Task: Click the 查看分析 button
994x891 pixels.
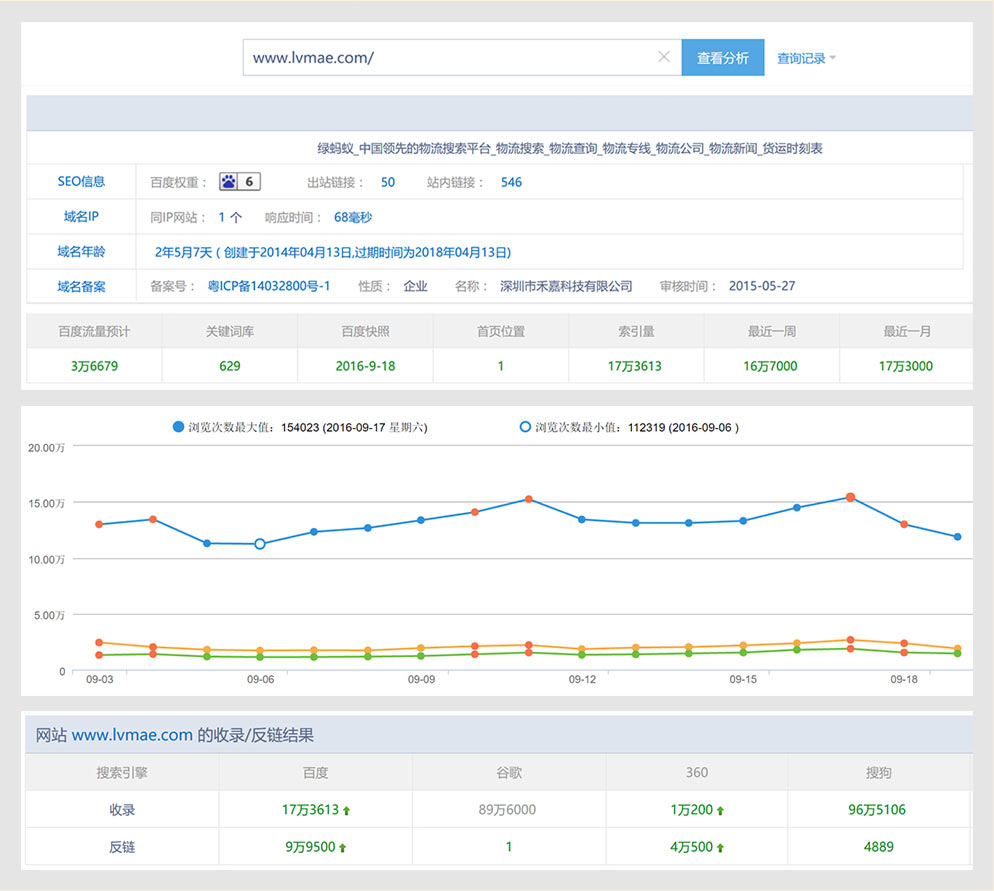Action: [x=723, y=58]
